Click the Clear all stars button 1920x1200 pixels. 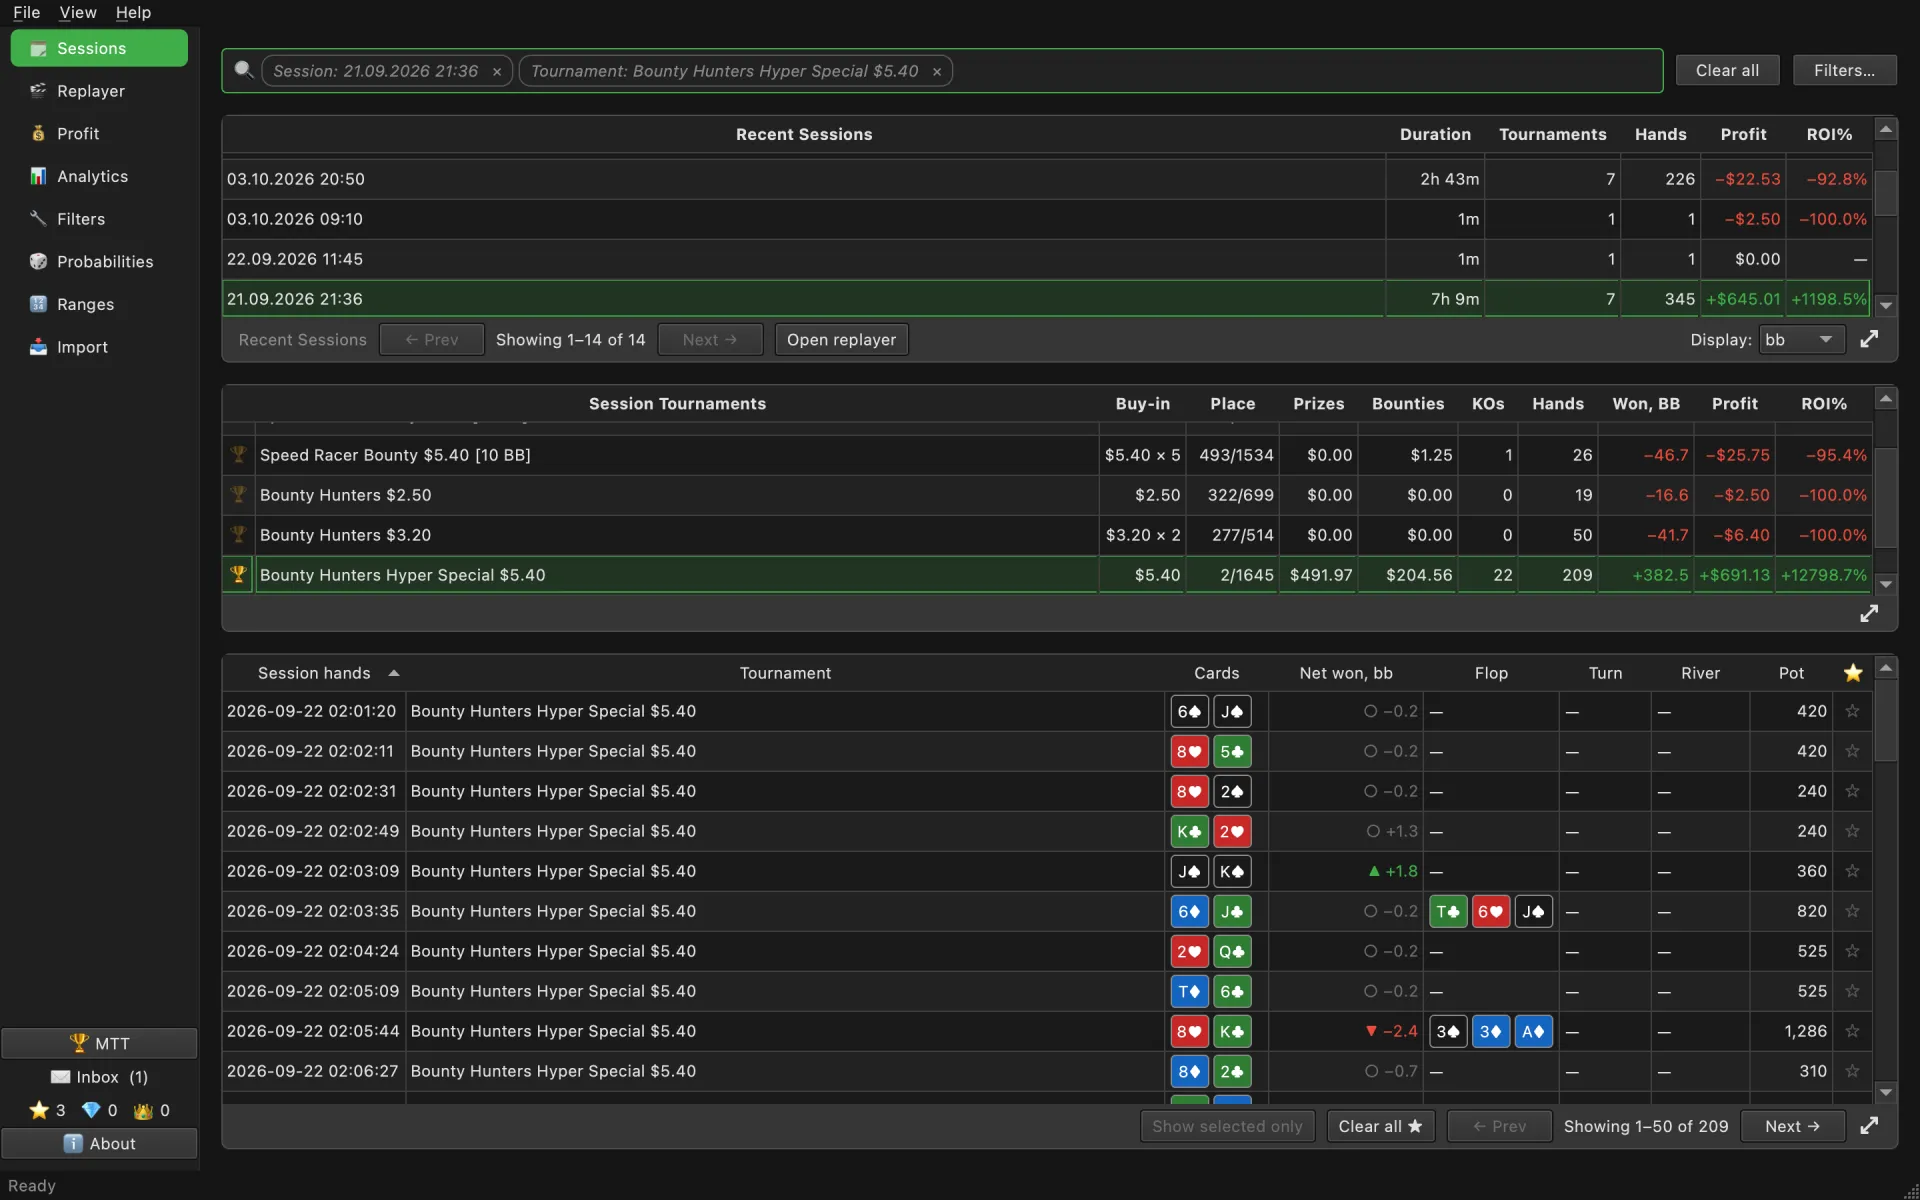[x=1380, y=1126]
